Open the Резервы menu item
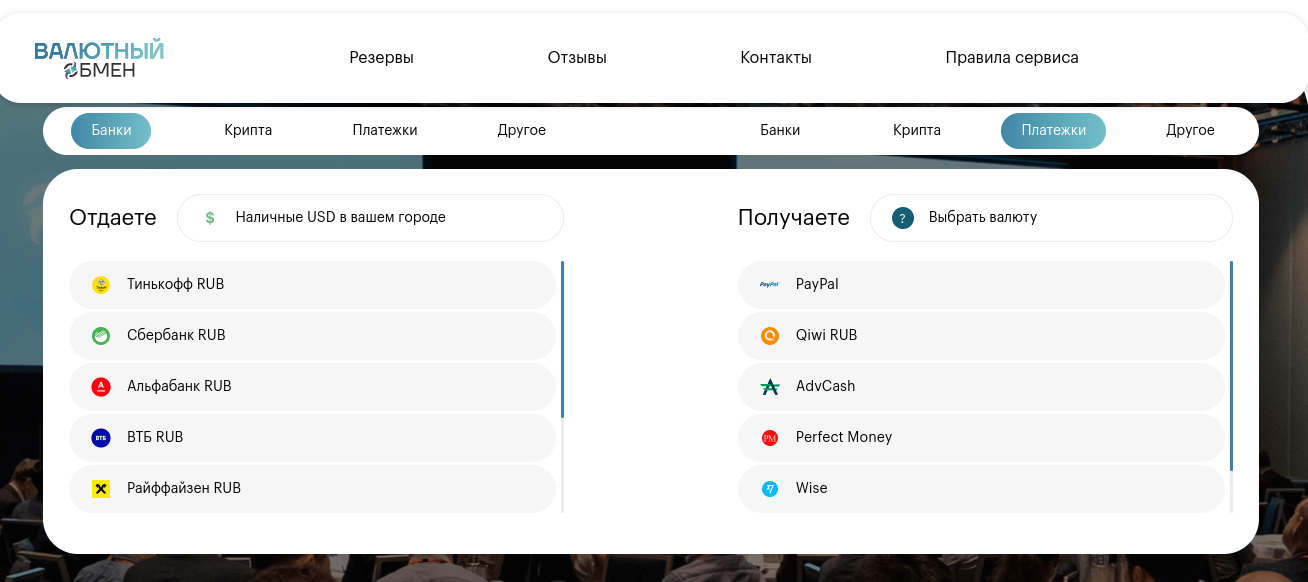The width and height of the screenshot is (1308, 582). tap(381, 57)
